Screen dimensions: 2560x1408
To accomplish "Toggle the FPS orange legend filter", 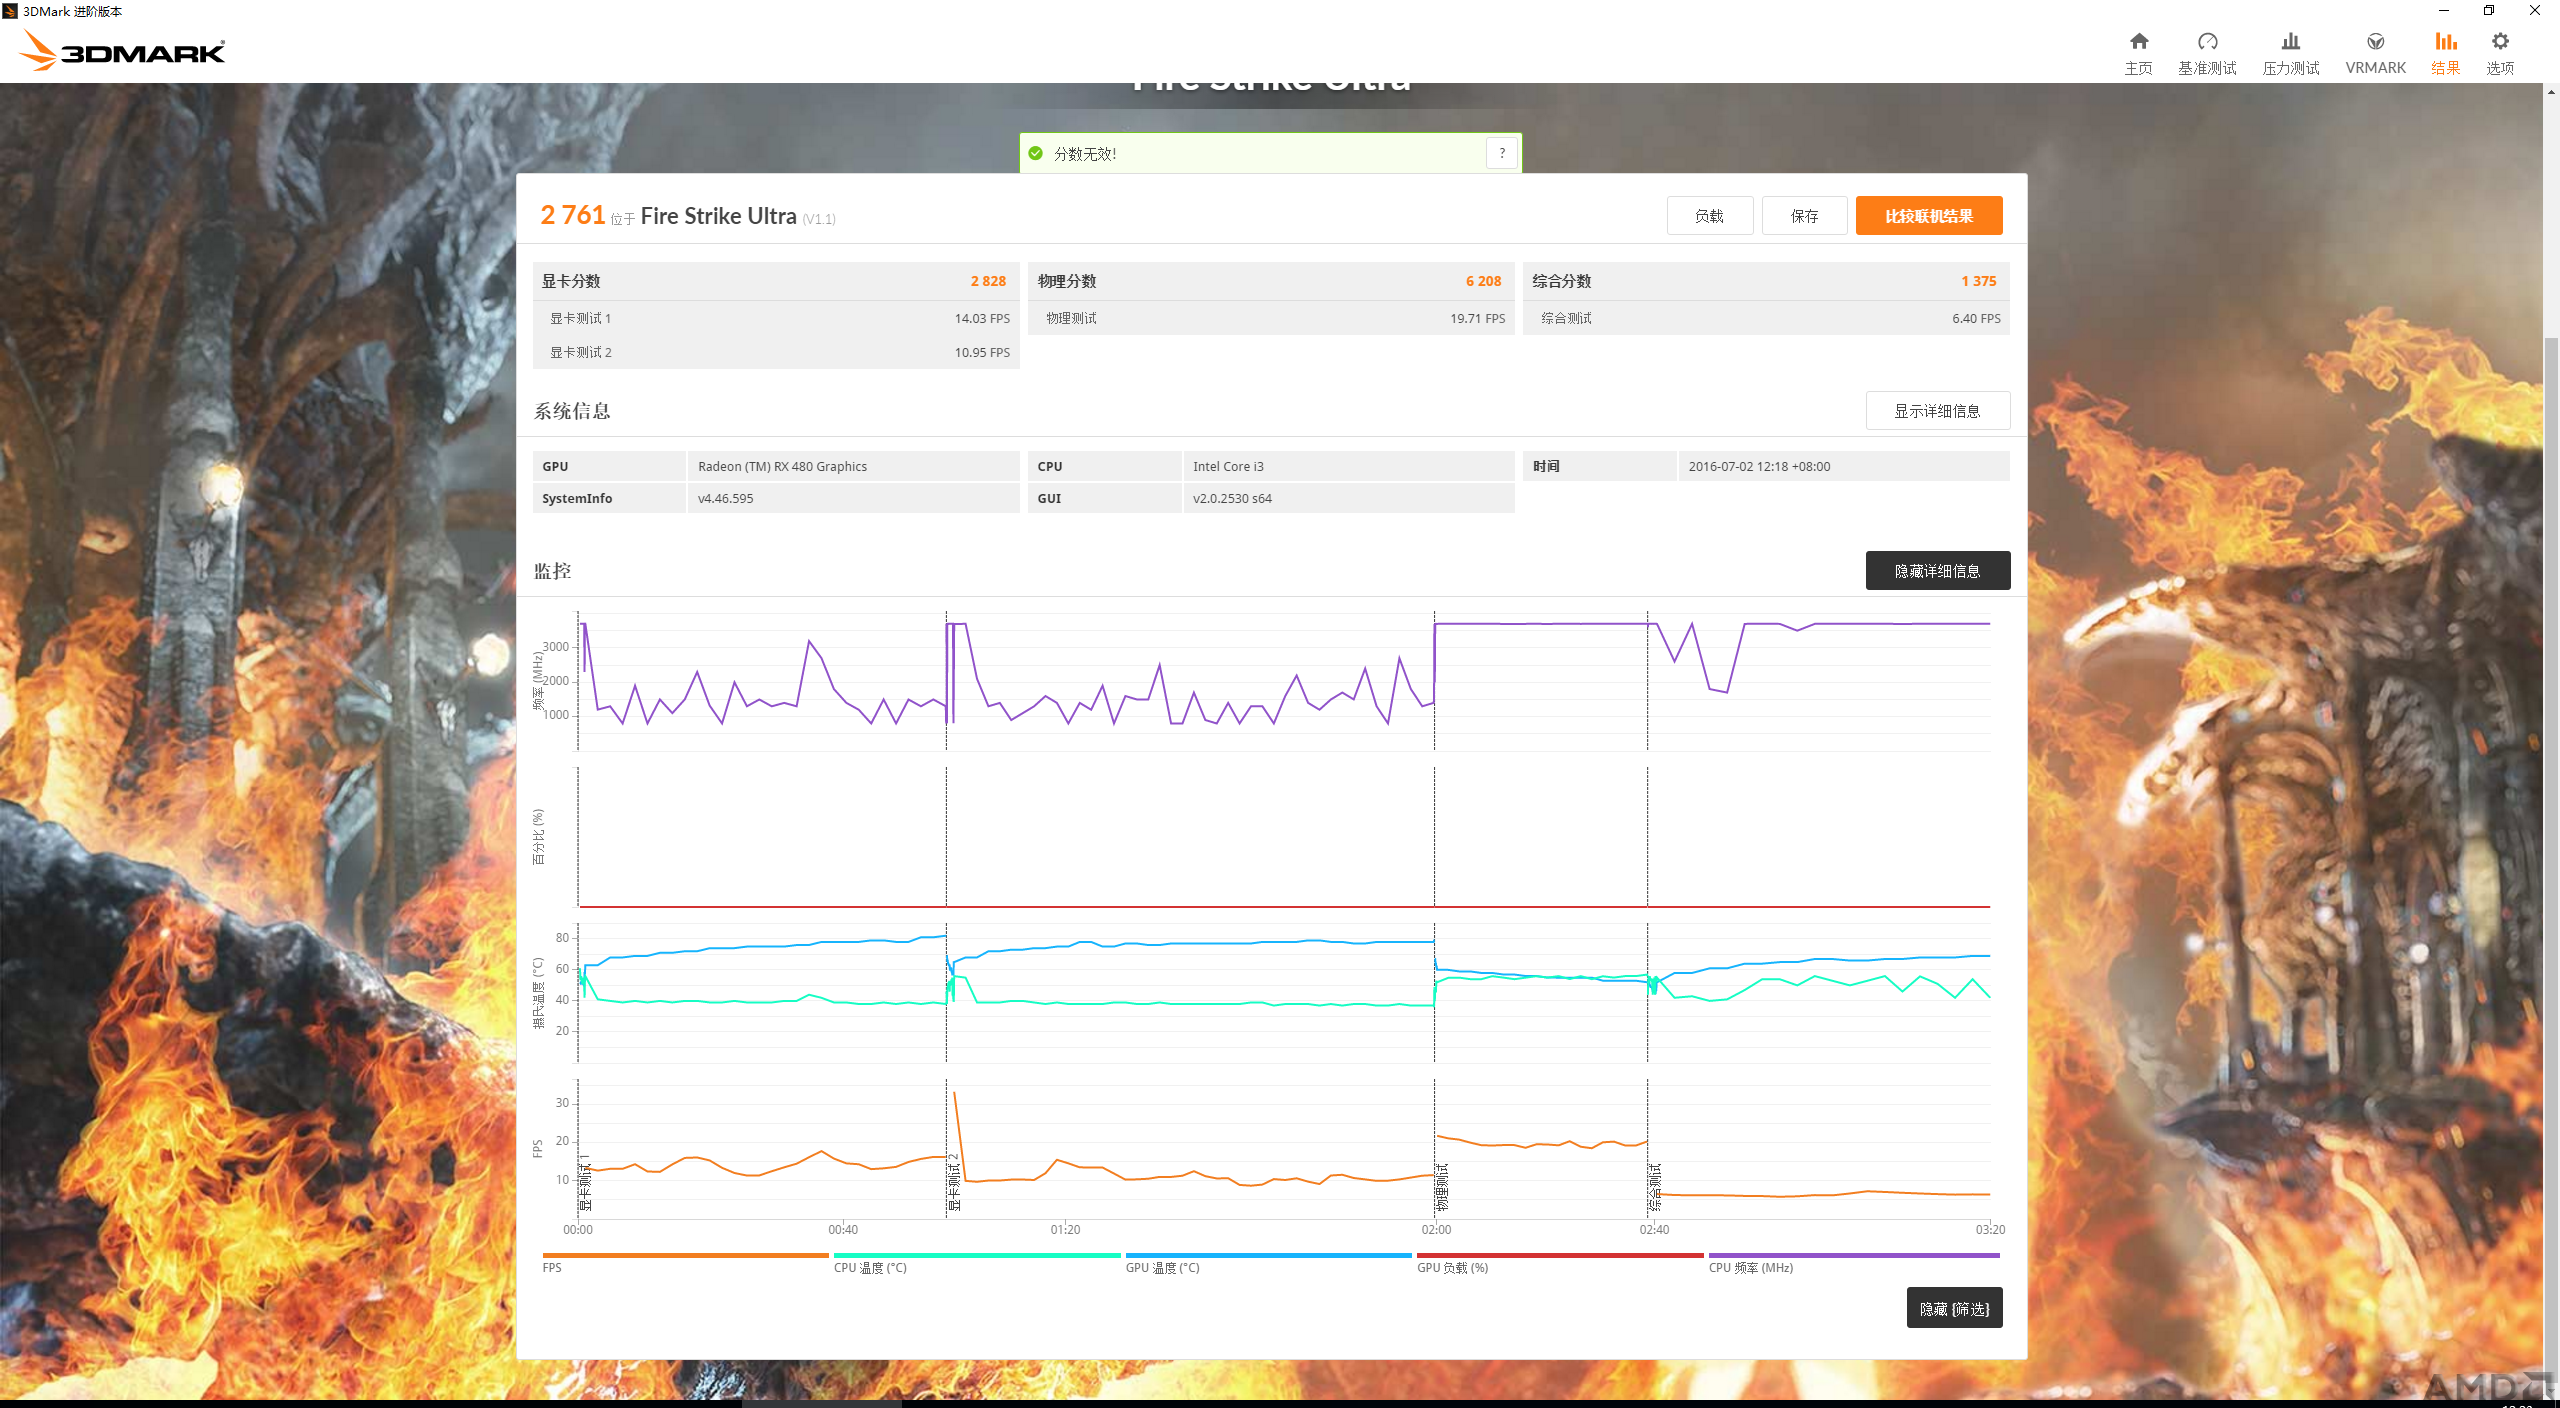I will click(685, 1262).
